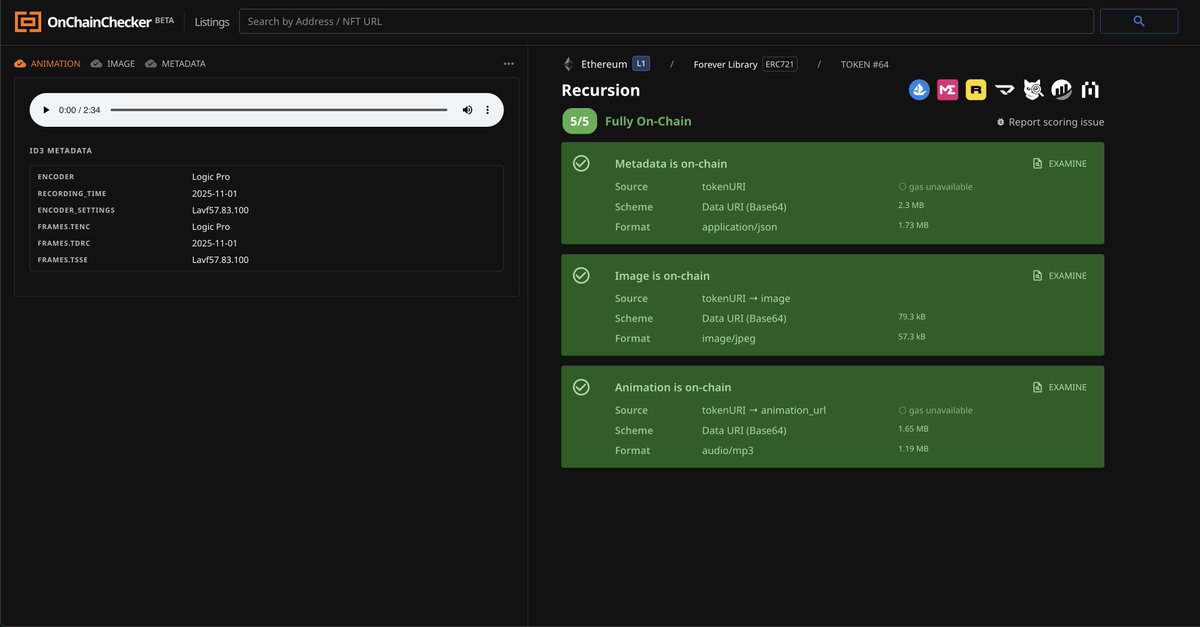Click the tokenURI → image source value
This screenshot has height=627, width=1200.
746,298
